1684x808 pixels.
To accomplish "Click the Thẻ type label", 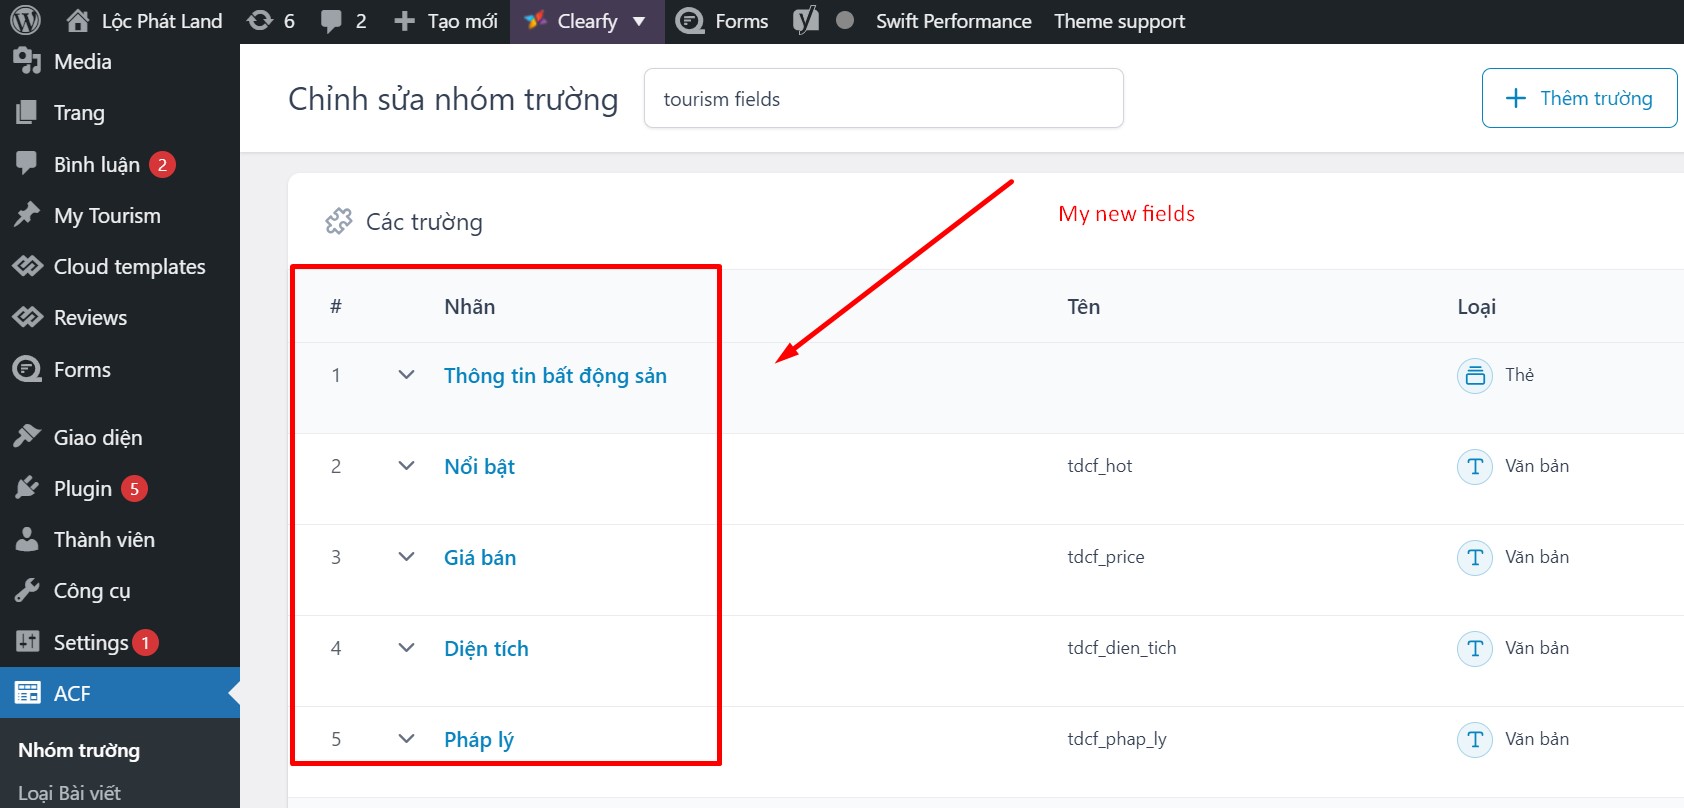I will pos(1519,375).
